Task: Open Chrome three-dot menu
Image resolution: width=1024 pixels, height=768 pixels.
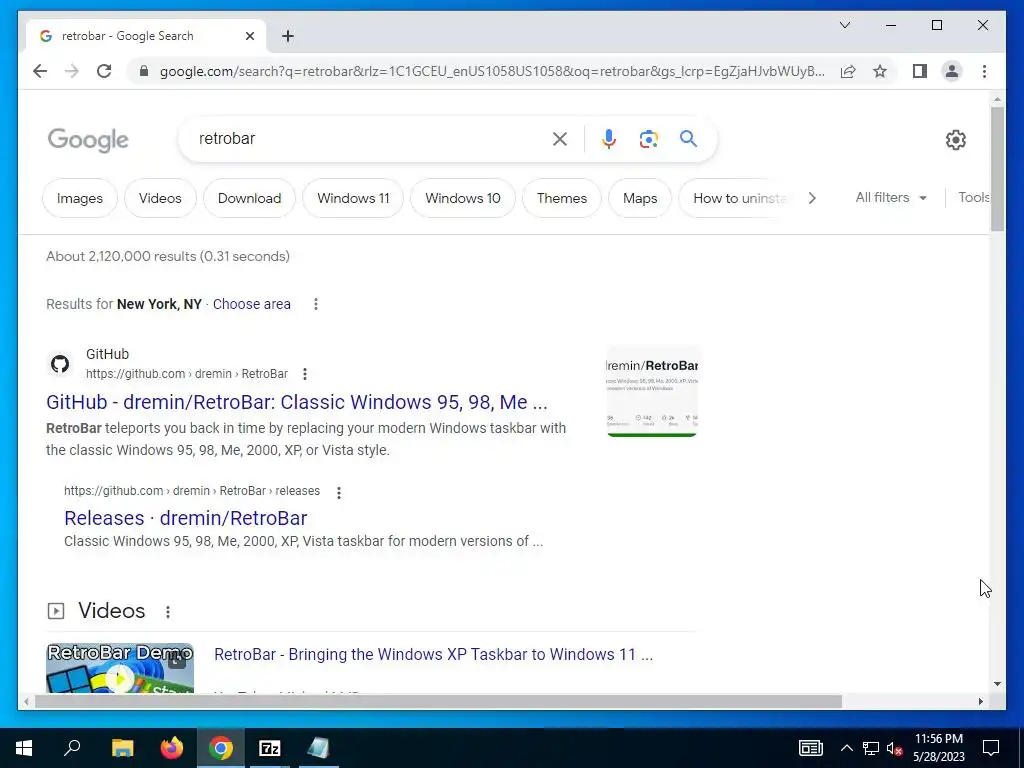Action: click(984, 71)
